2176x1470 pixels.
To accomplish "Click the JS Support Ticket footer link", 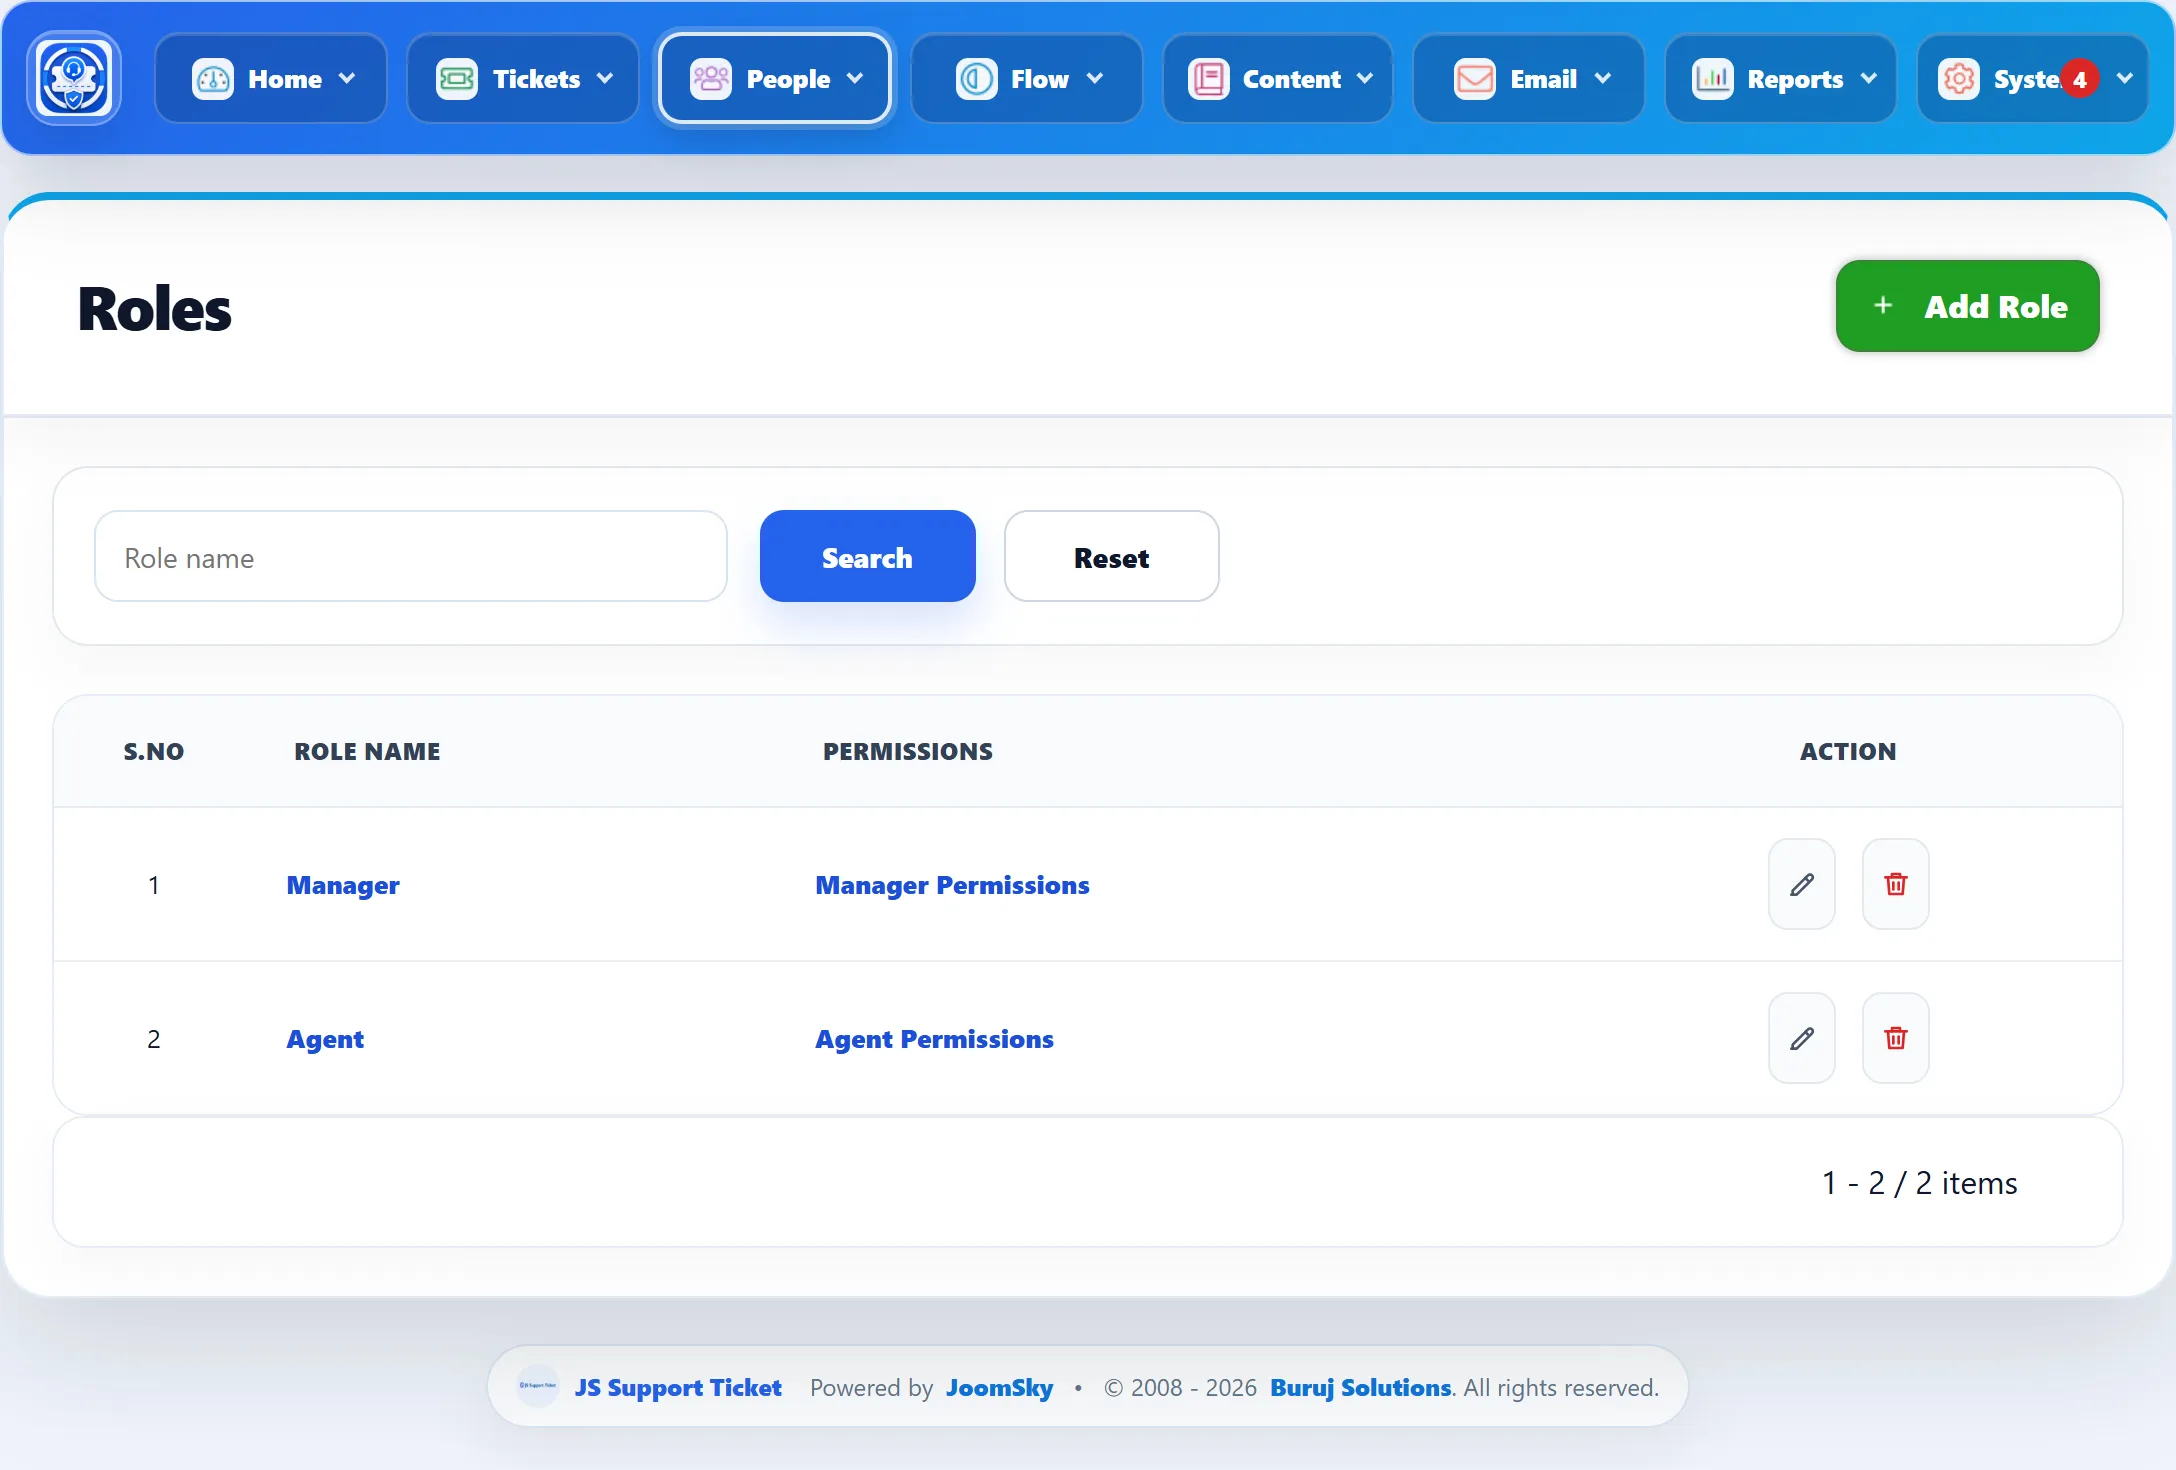I will (x=677, y=1387).
